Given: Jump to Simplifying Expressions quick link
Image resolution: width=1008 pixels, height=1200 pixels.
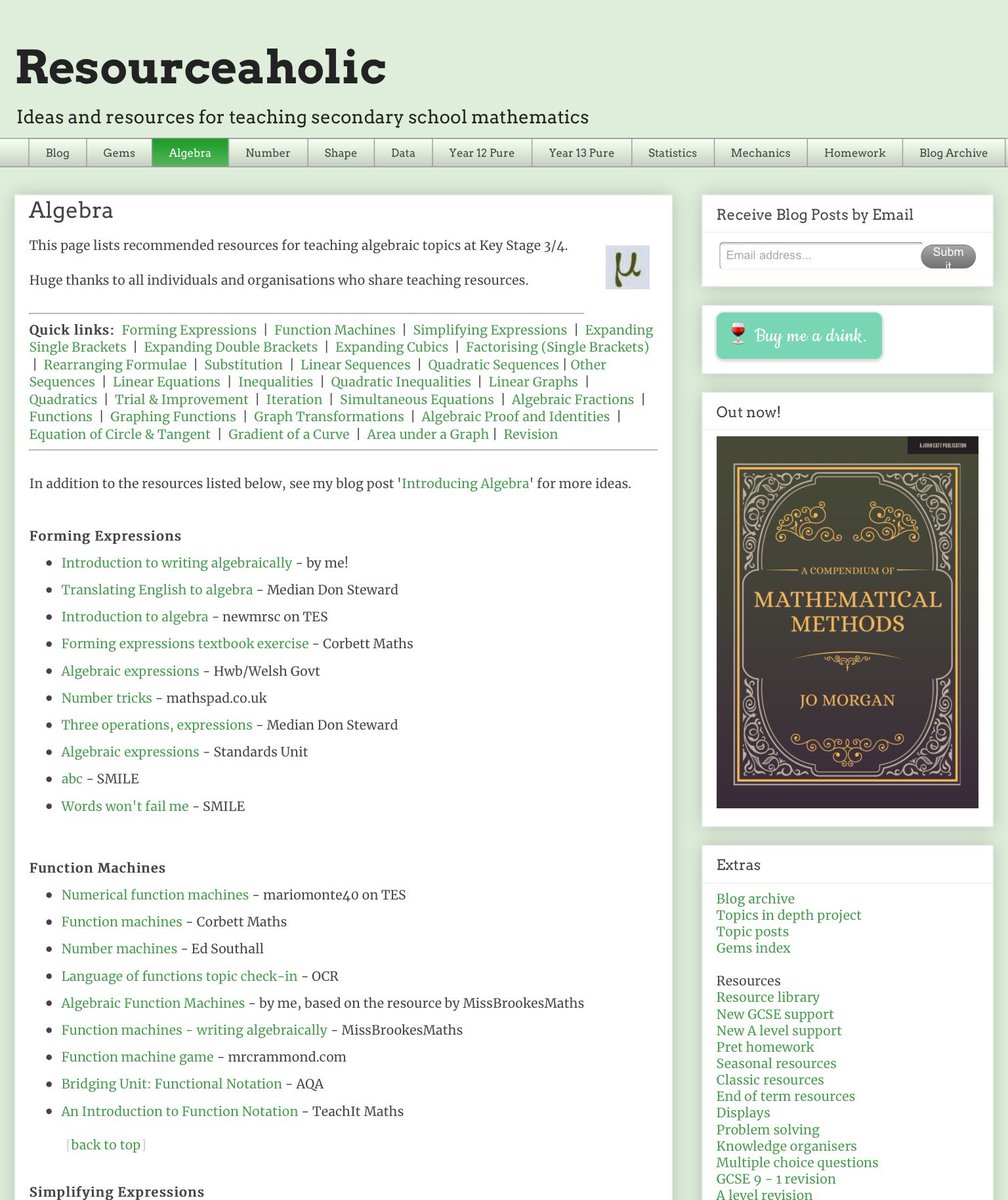Looking at the screenshot, I should tap(490, 330).
